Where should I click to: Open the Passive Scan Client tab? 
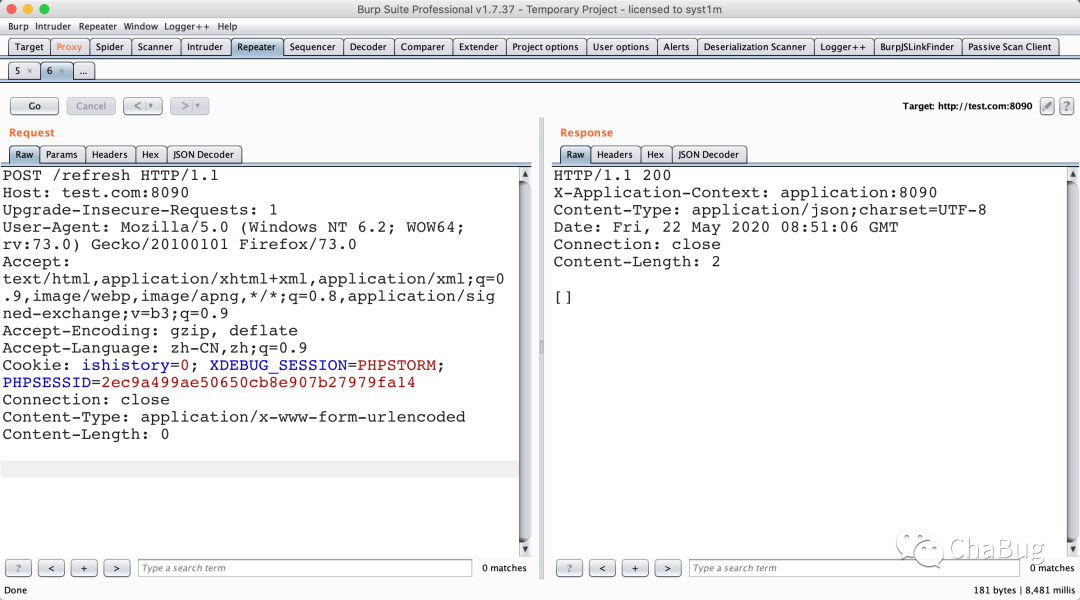coord(1010,47)
